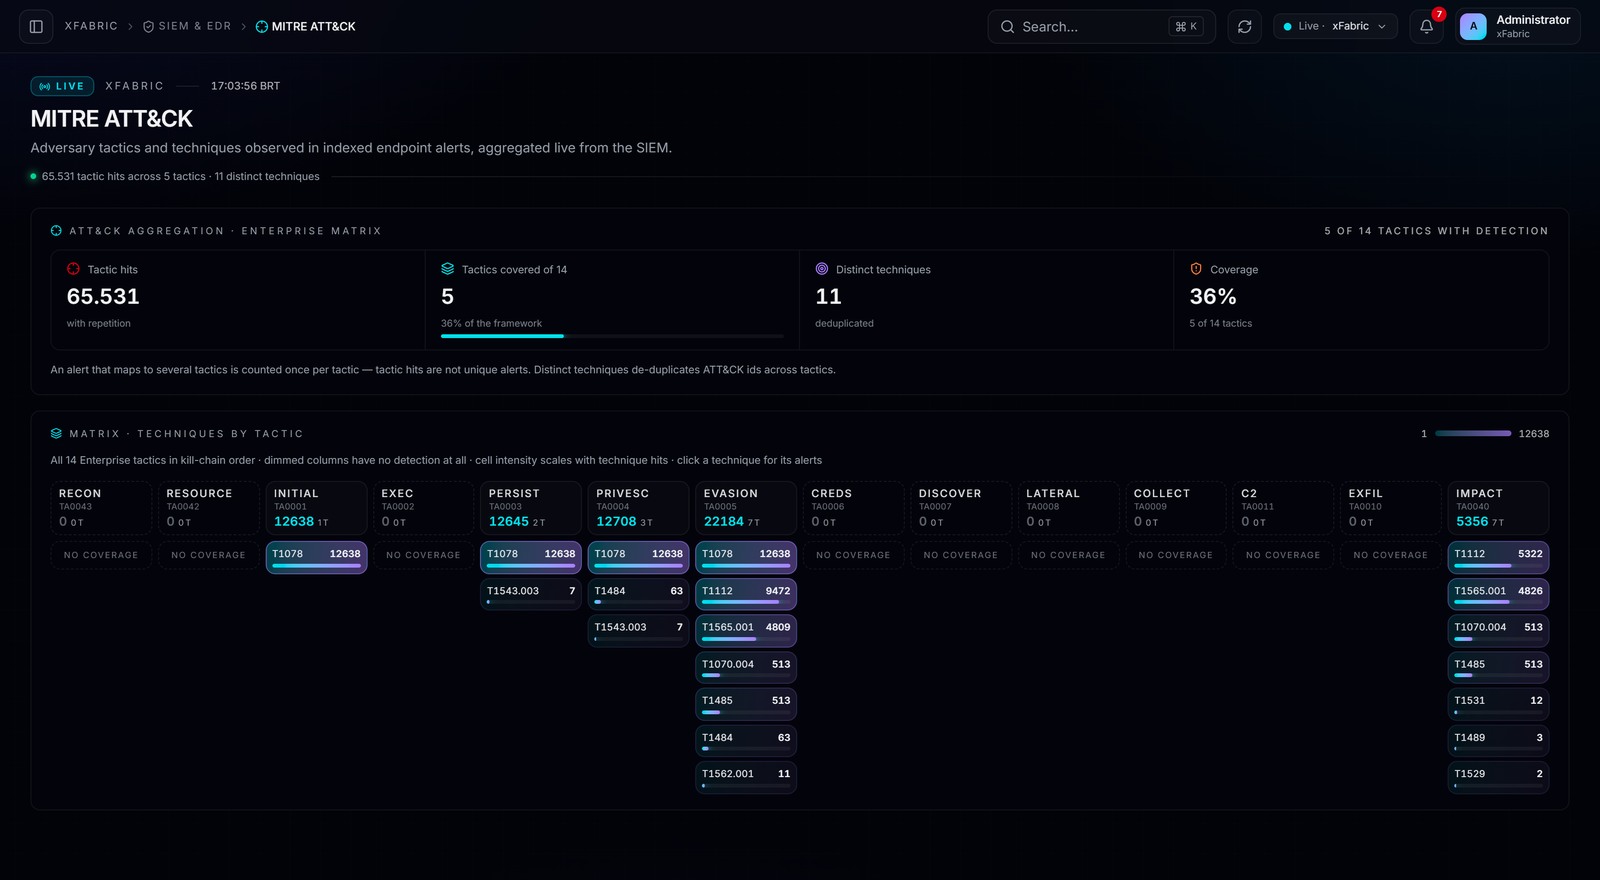The image size is (1600, 880).
Task: Click the Coverage shield icon
Action: (1196, 269)
